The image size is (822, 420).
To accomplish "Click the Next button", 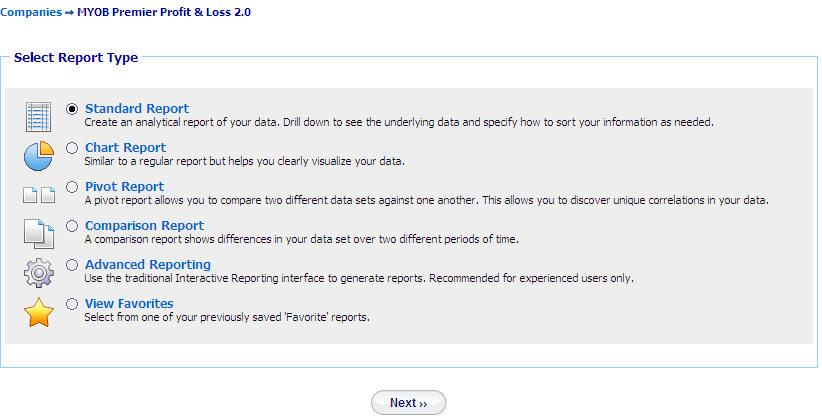I will (408, 403).
